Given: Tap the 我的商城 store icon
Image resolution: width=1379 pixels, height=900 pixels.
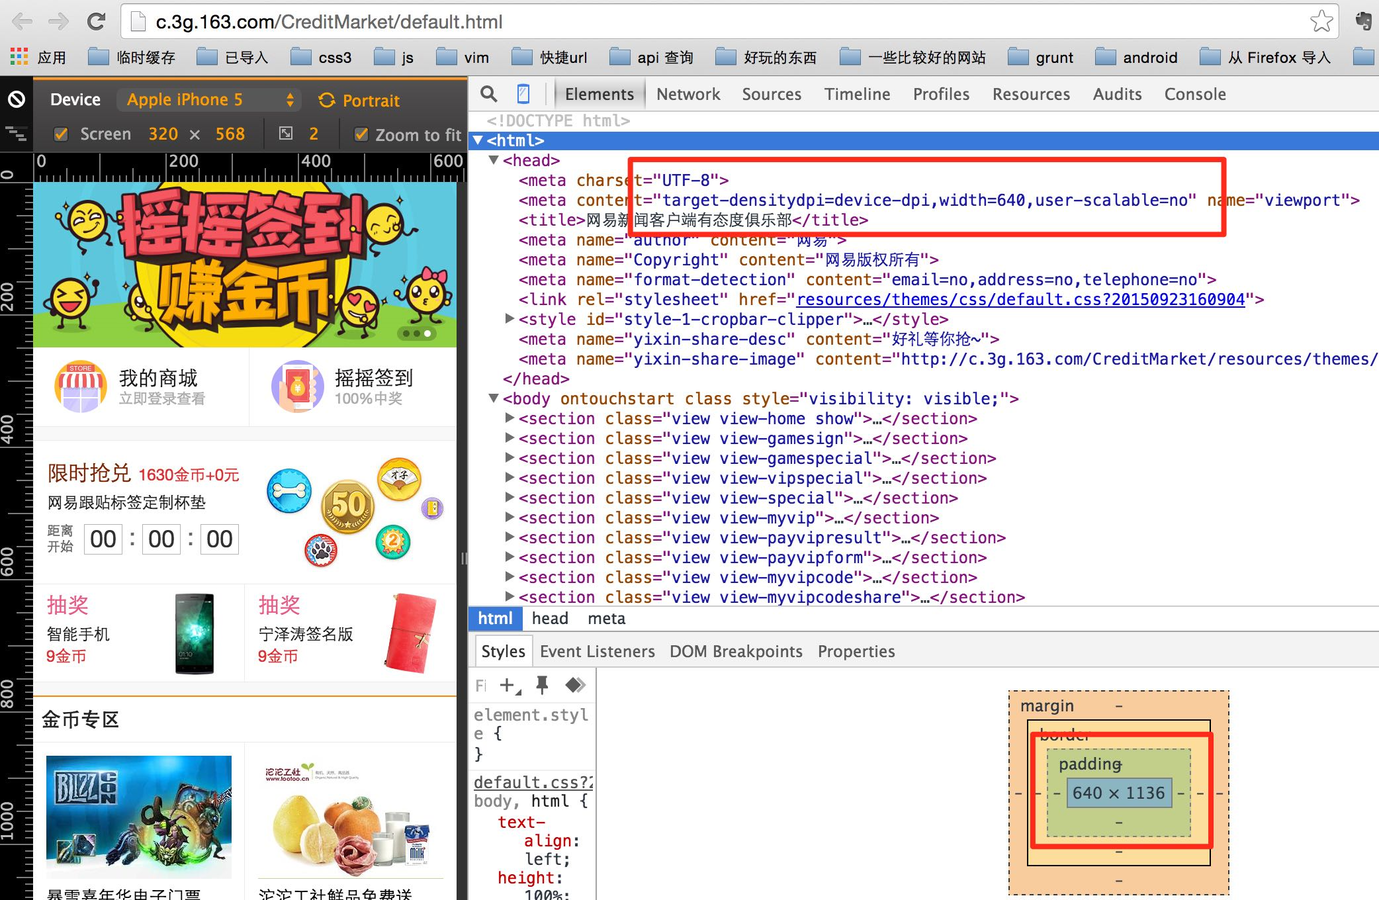Looking at the screenshot, I should click(80, 387).
